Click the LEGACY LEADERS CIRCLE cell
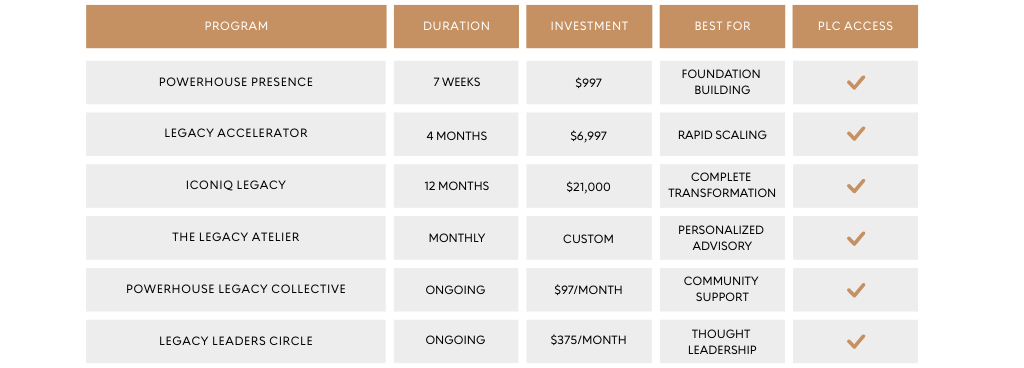This screenshot has width=1024, height=368. coord(236,341)
